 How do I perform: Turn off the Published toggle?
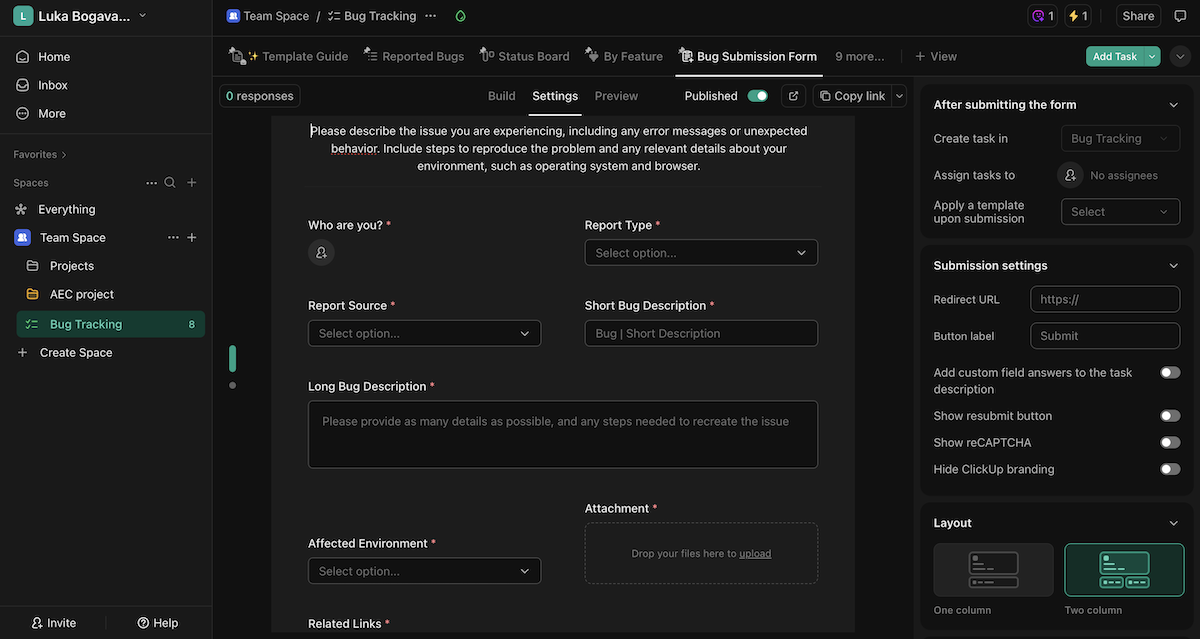[x=757, y=95]
